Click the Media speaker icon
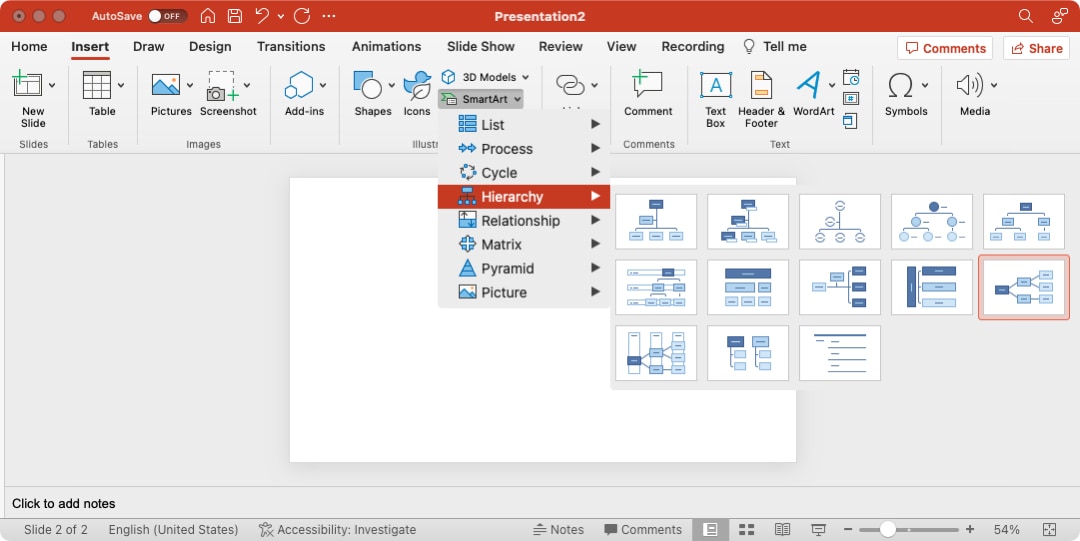This screenshot has height=541, width=1080. [970, 85]
